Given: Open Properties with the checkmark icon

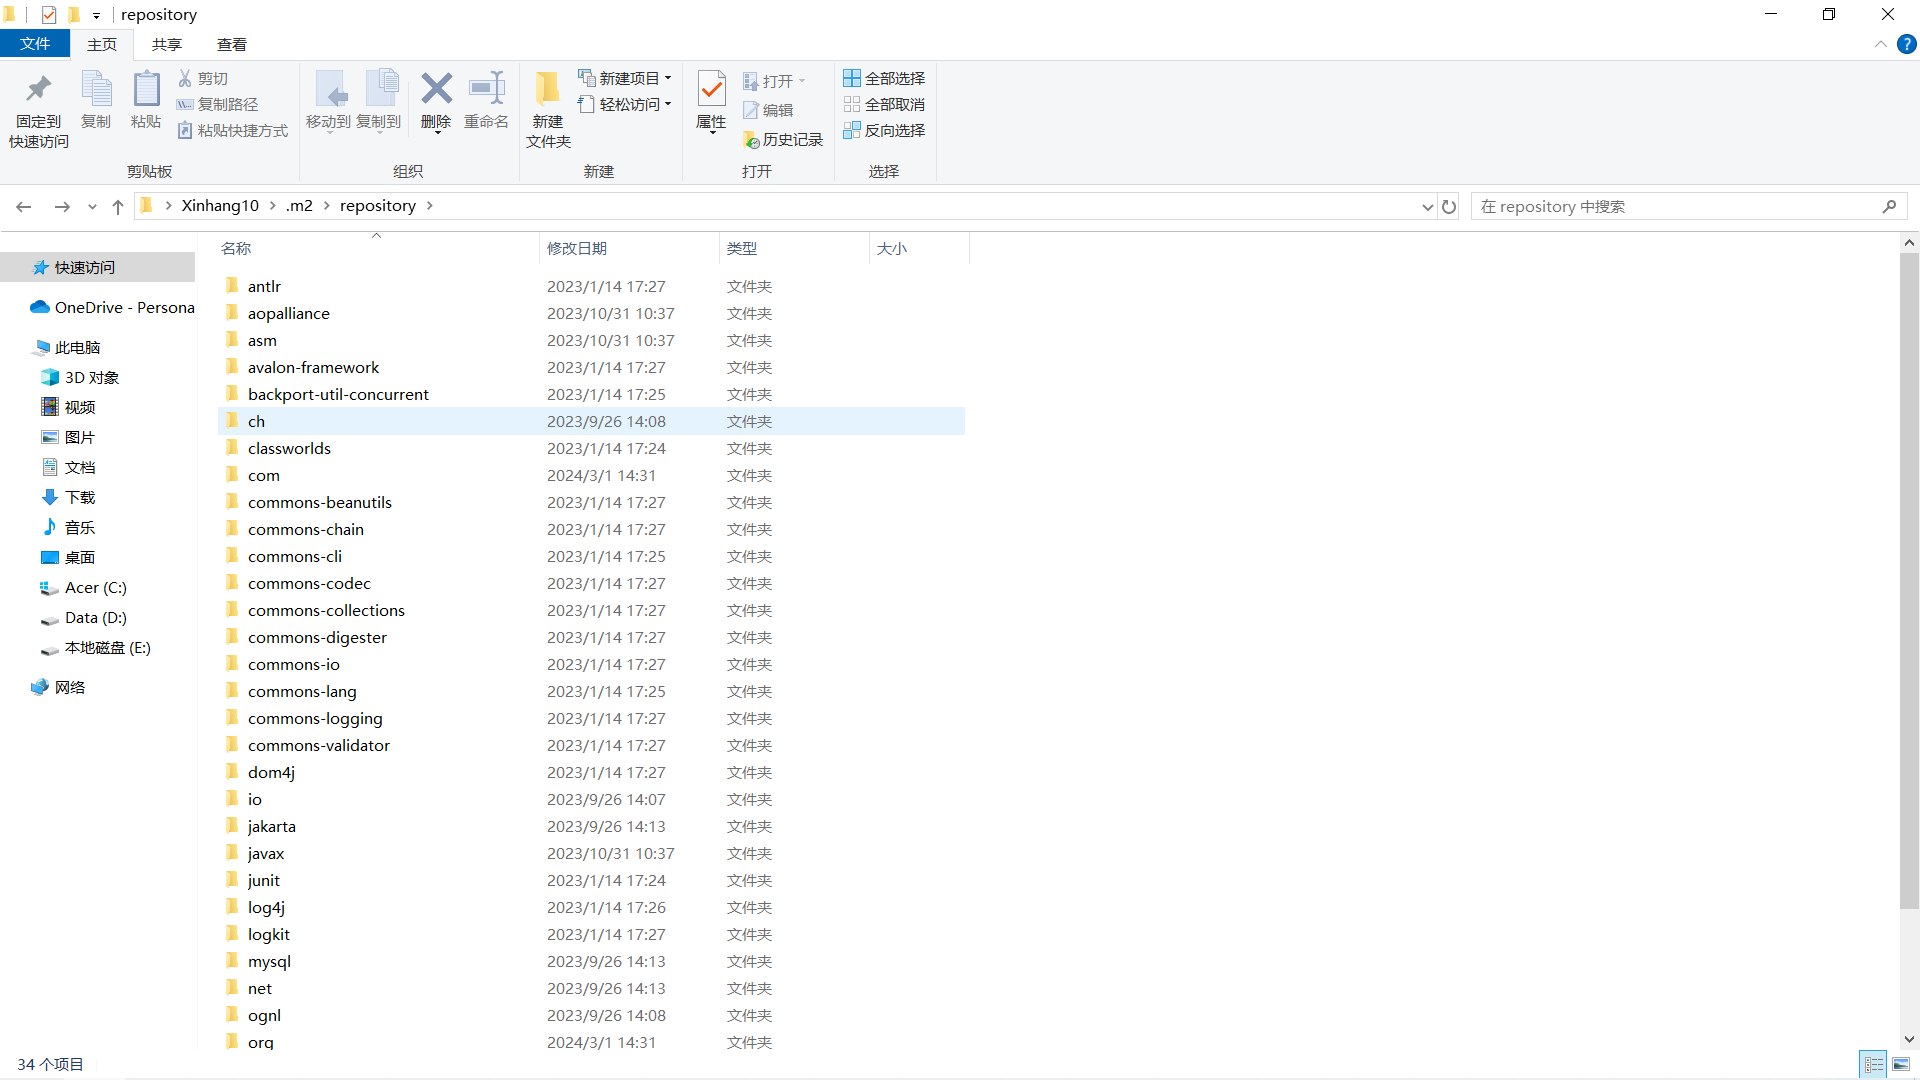Looking at the screenshot, I should (711, 101).
